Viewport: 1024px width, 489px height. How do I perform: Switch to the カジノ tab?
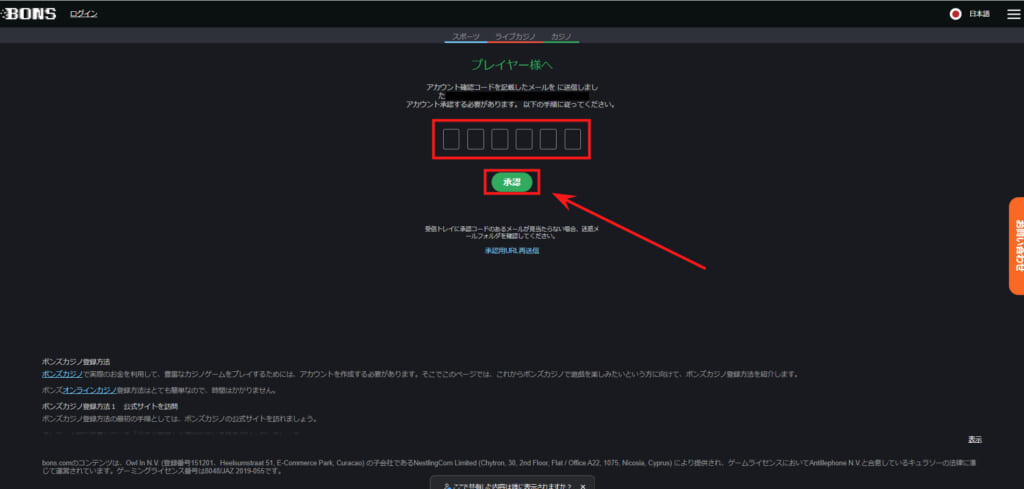pos(561,36)
